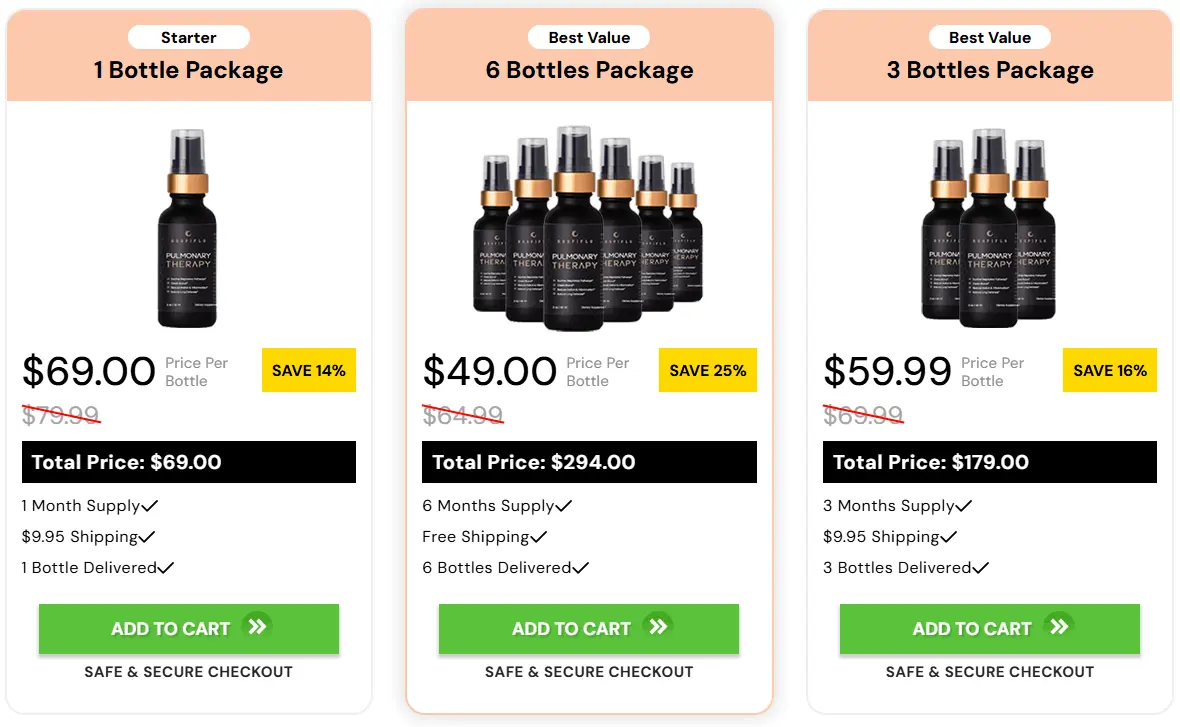Open the 6 Bottles Package header
This screenshot has width=1180, height=727.
[589, 70]
